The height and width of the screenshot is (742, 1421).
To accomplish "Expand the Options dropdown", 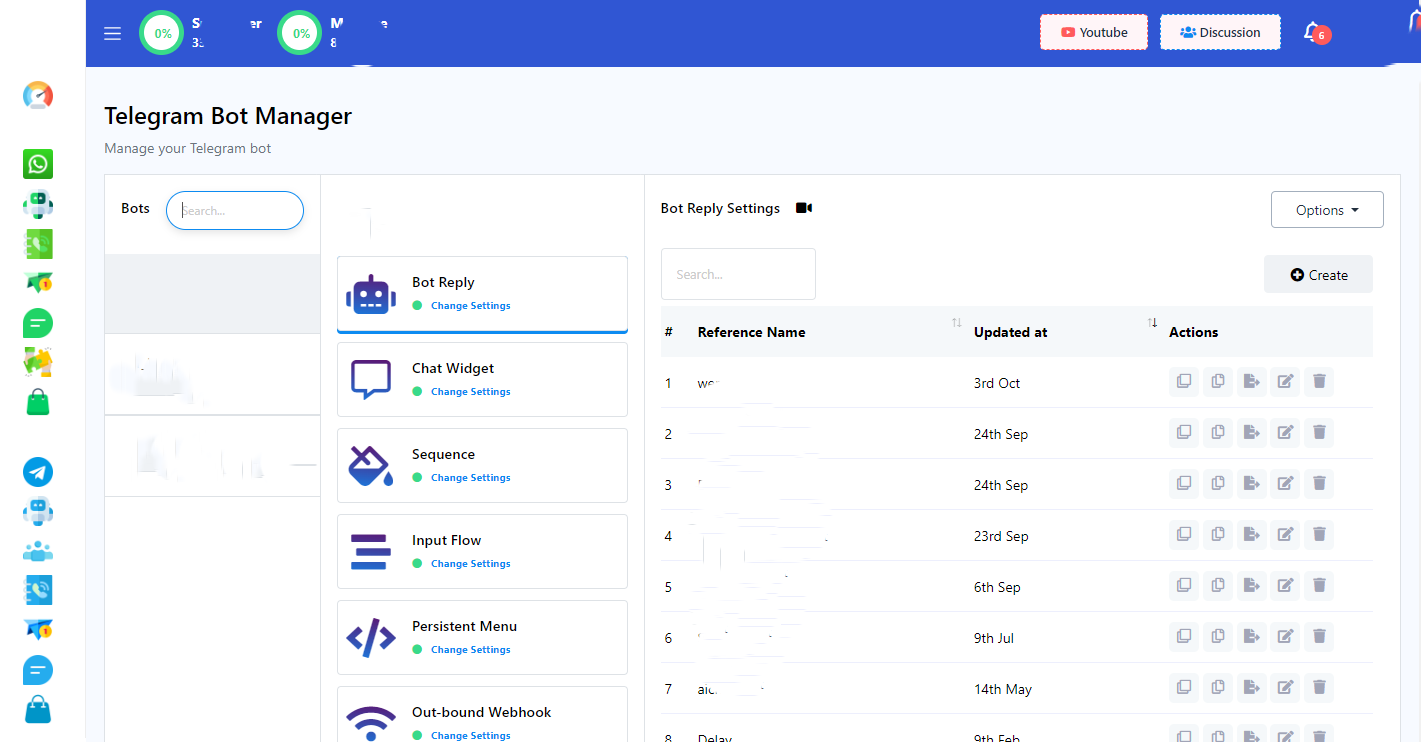I will pyautogui.click(x=1327, y=210).
